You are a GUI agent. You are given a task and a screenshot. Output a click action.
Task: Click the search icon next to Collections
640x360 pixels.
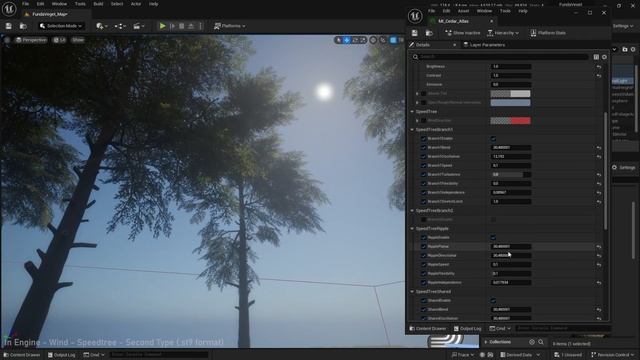click(541, 342)
